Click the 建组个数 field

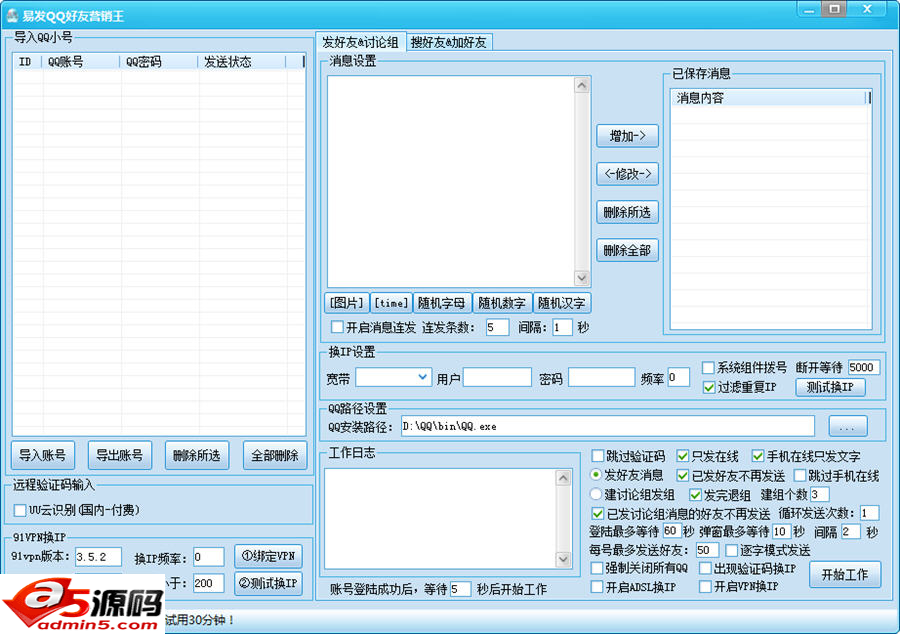(819, 495)
